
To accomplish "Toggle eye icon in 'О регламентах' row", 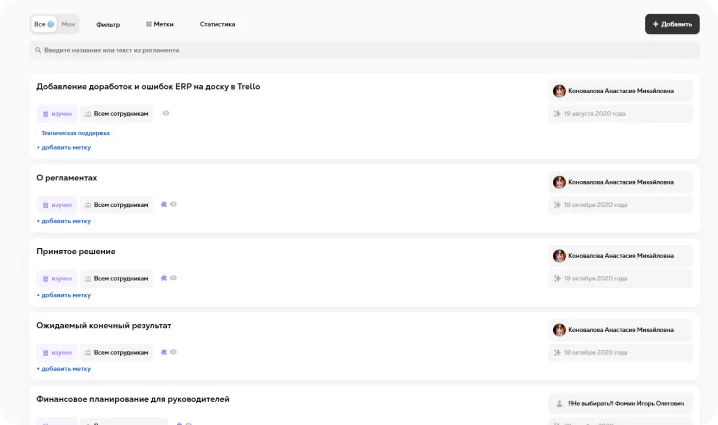I will click(174, 204).
